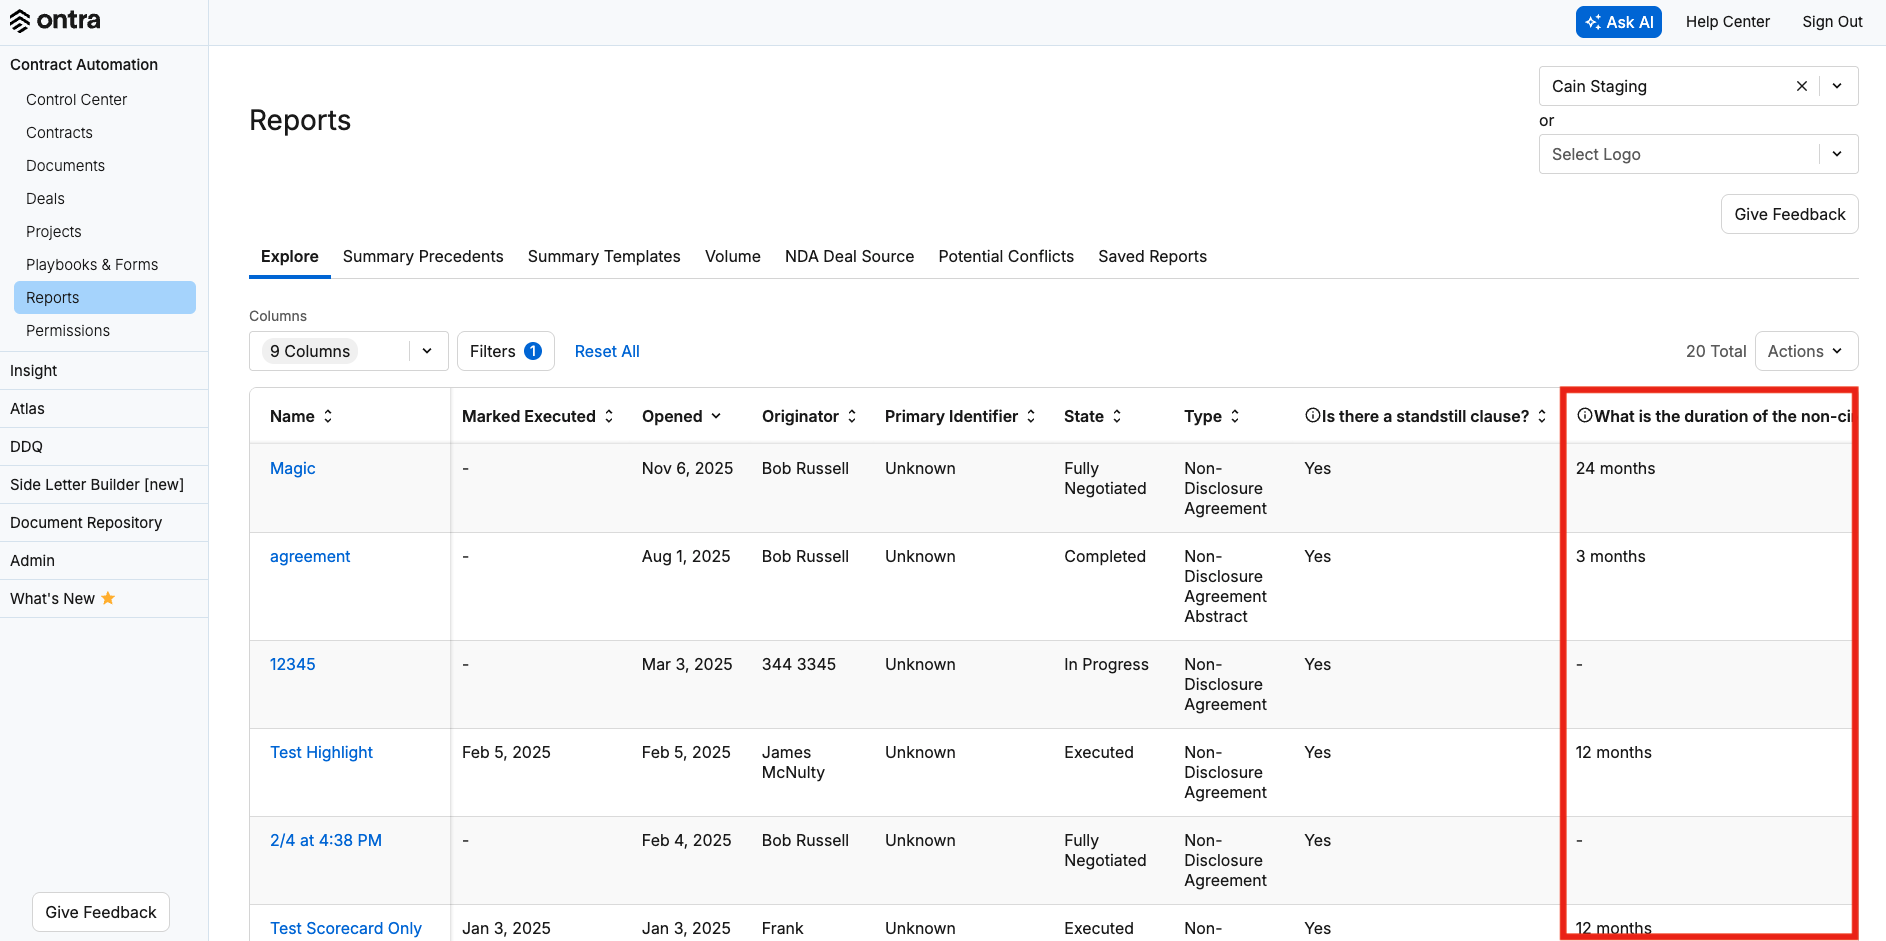This screenshot has width=1886, height=941.
Task: Sort by the Name column arrows
Action: pos(328,416)
